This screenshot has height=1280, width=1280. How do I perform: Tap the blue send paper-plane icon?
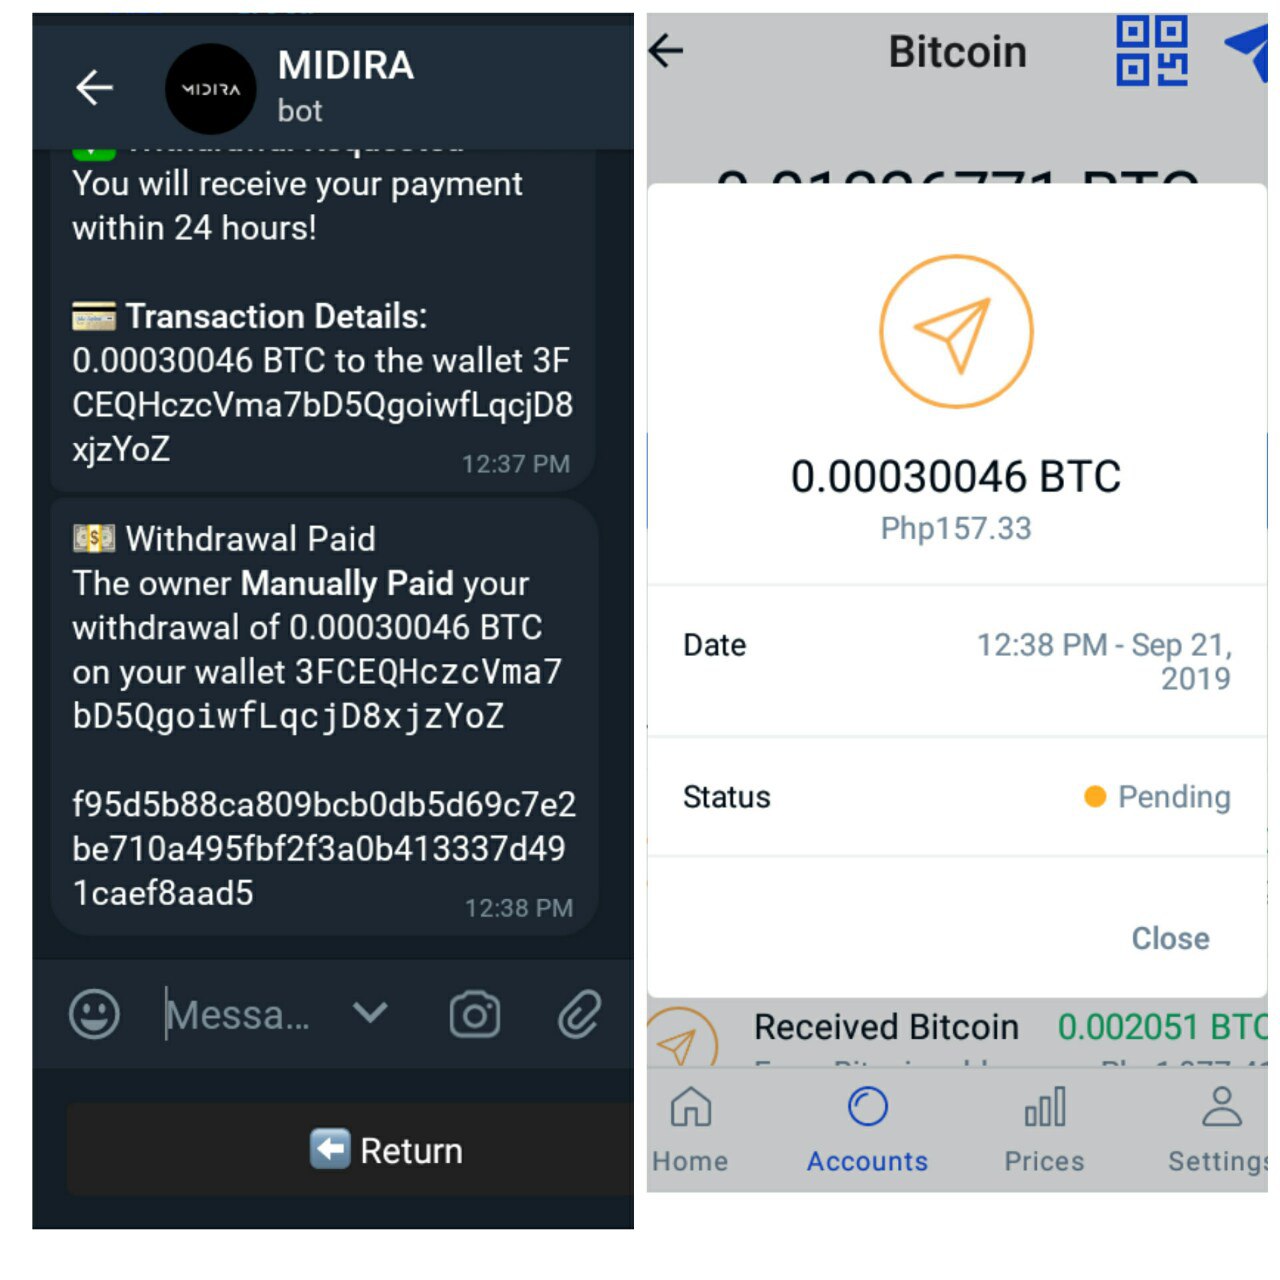[x=1248, y=52]
